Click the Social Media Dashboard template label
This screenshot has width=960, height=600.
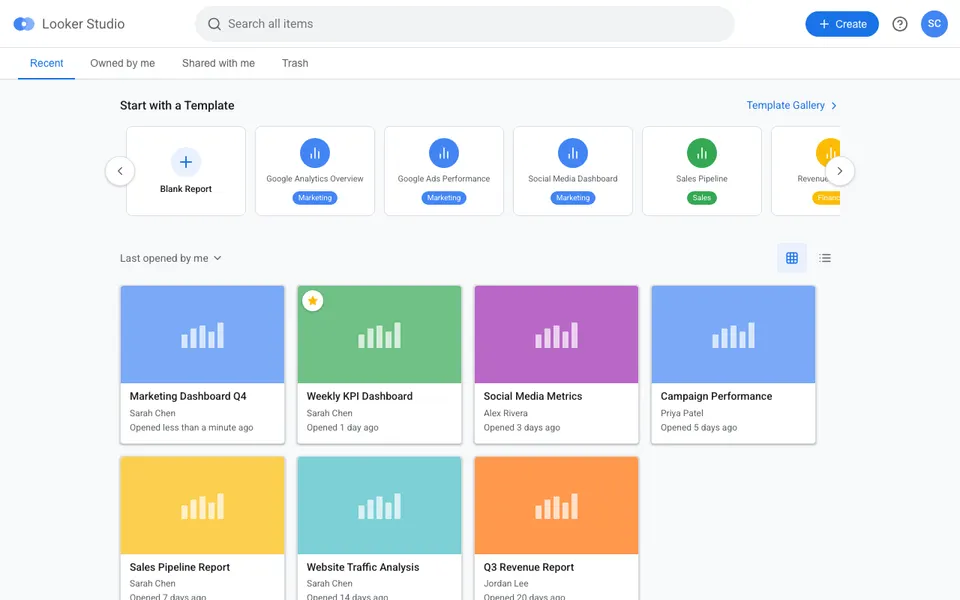pyautogui.click(x=573, y=179)
